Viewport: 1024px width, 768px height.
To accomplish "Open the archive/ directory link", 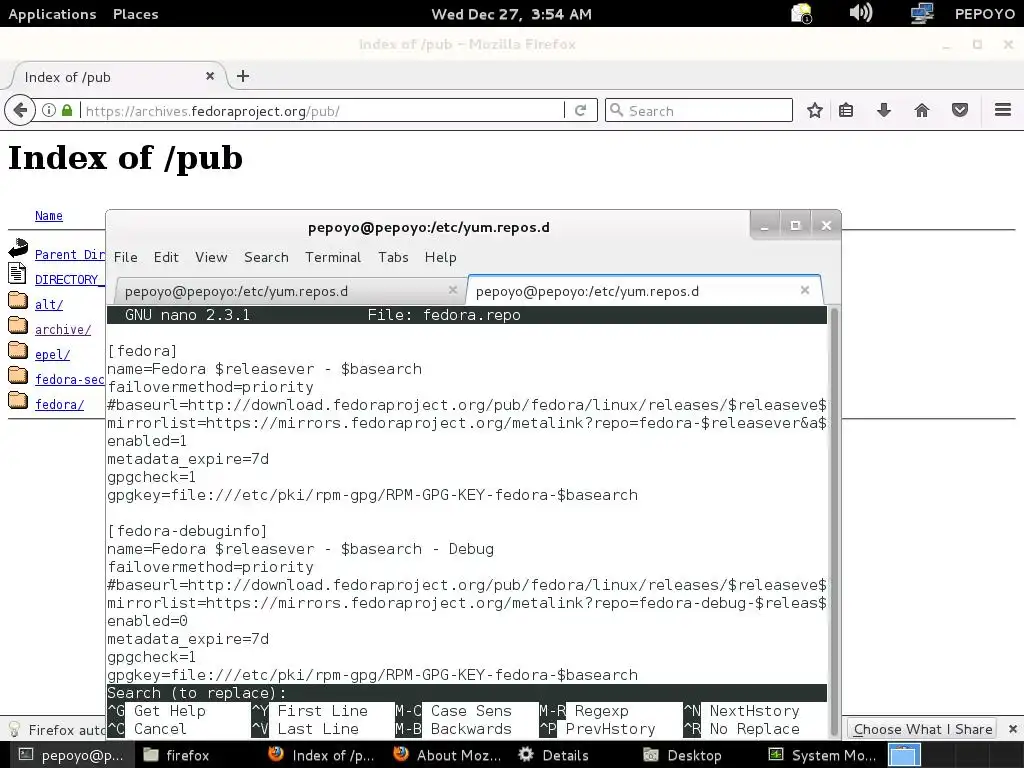I will click(x=63, y=329).
